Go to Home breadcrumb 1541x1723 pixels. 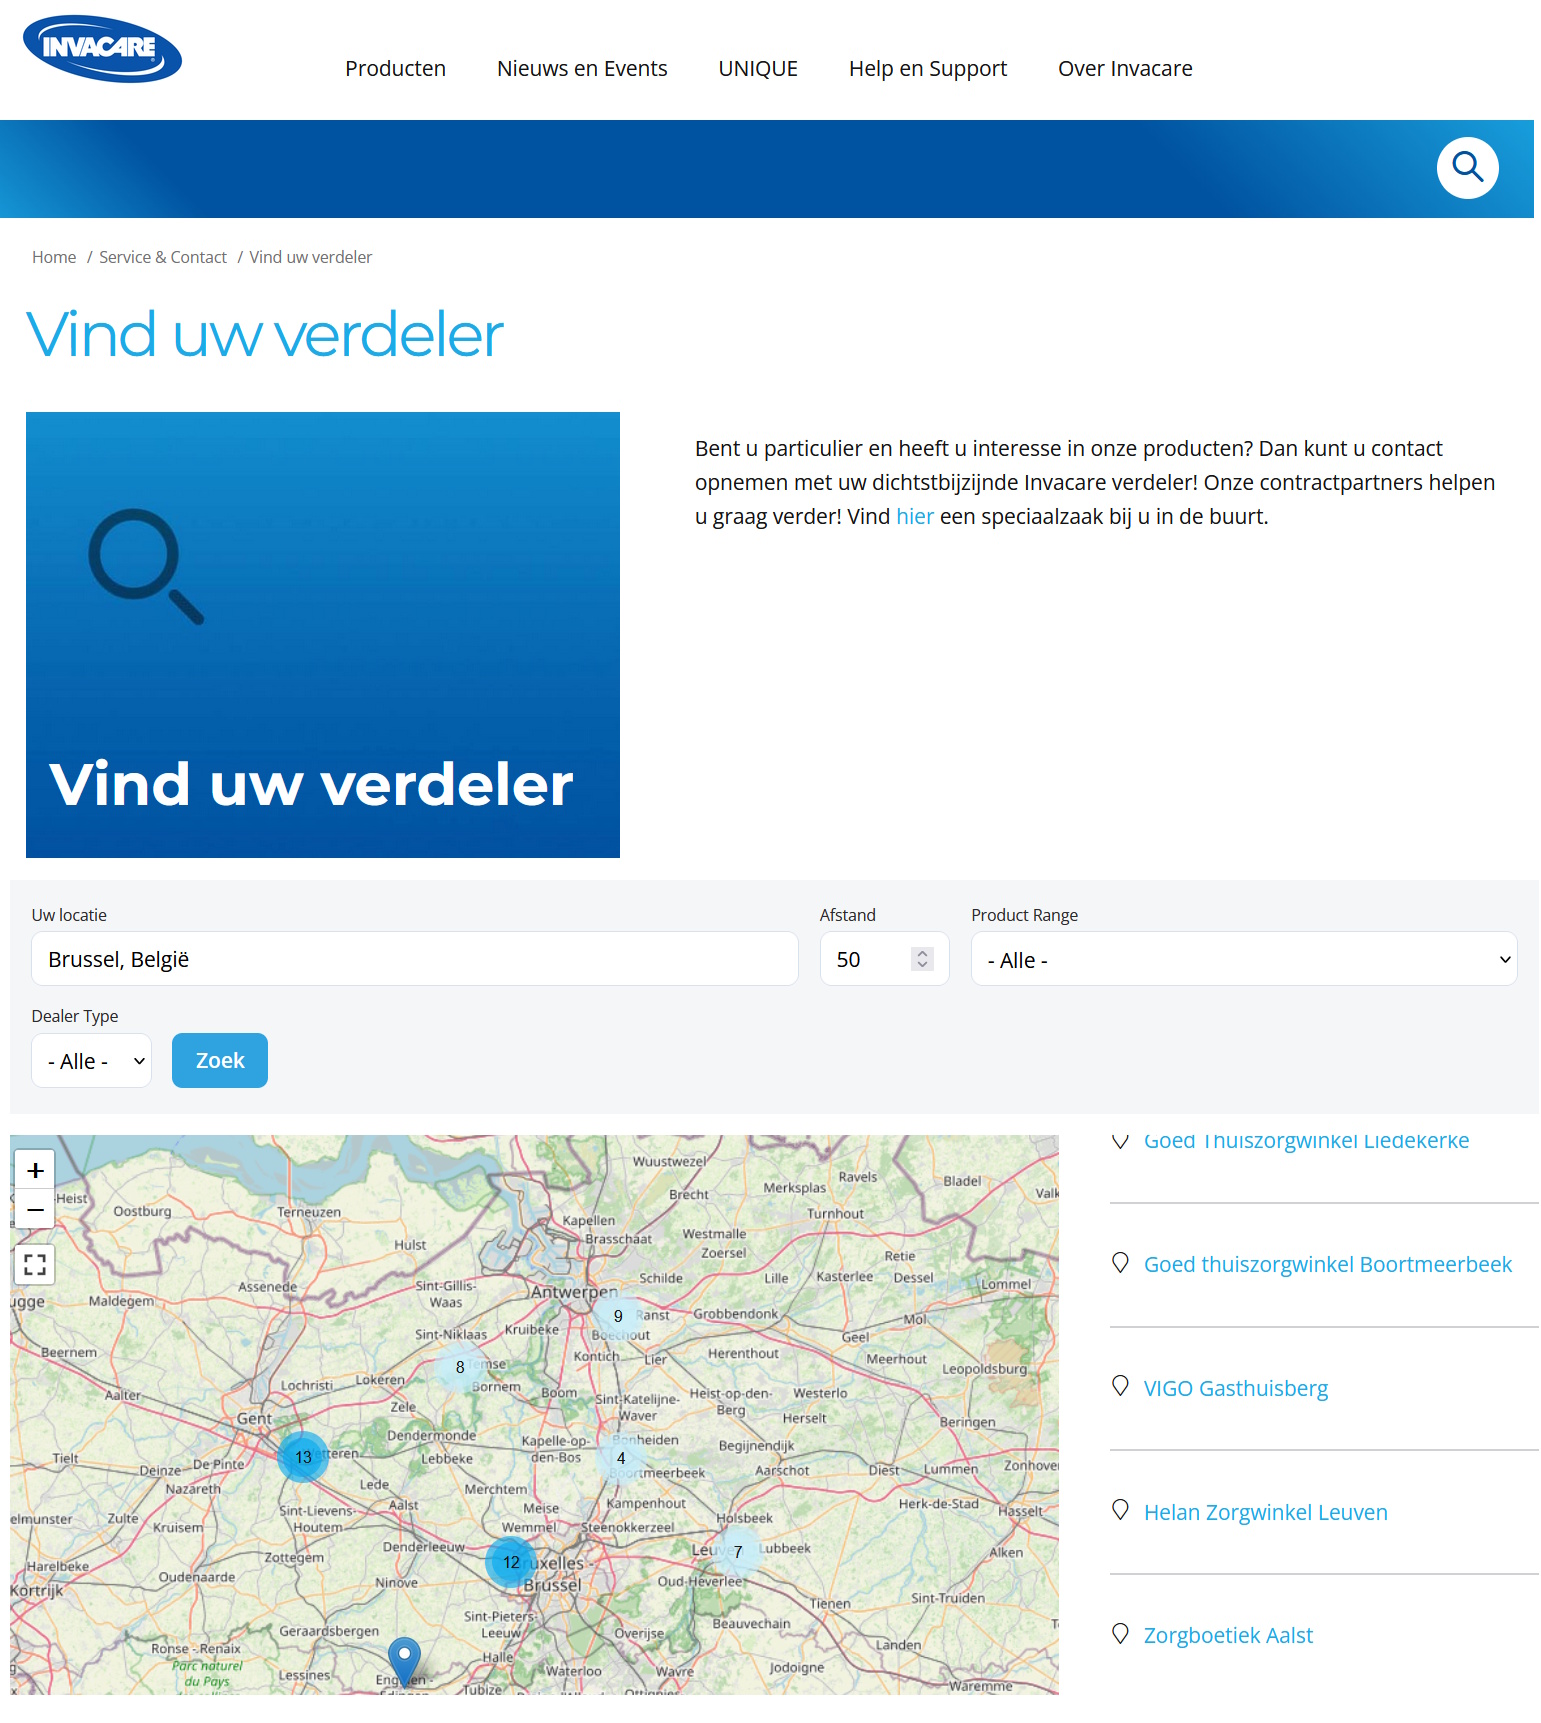point(54,257)
